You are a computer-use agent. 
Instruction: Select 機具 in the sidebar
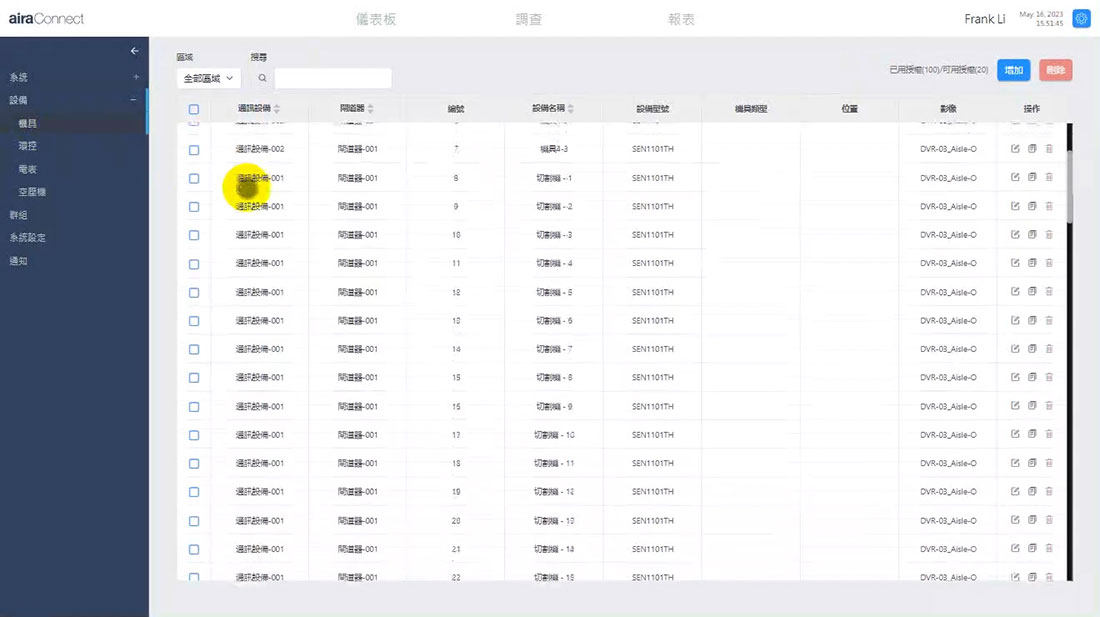27,123
